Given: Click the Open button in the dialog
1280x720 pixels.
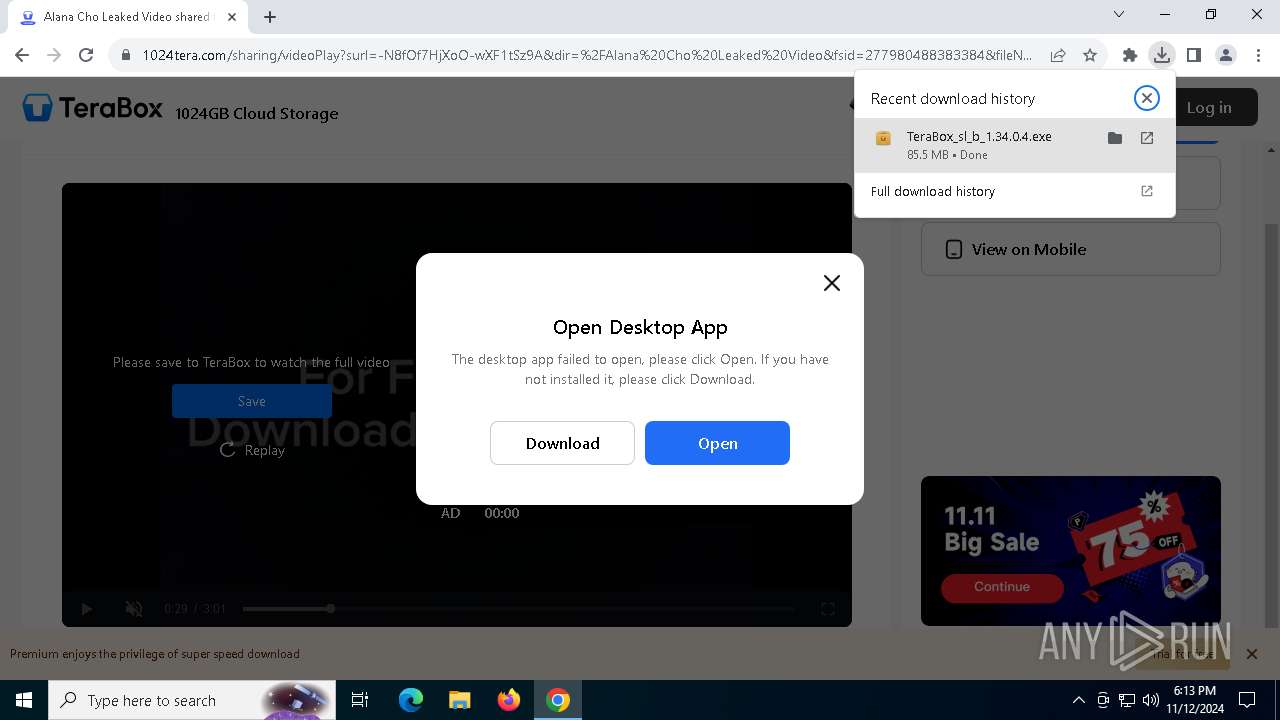Looking at the screenshot, I should pyautogui.click(x=717, y=443).
